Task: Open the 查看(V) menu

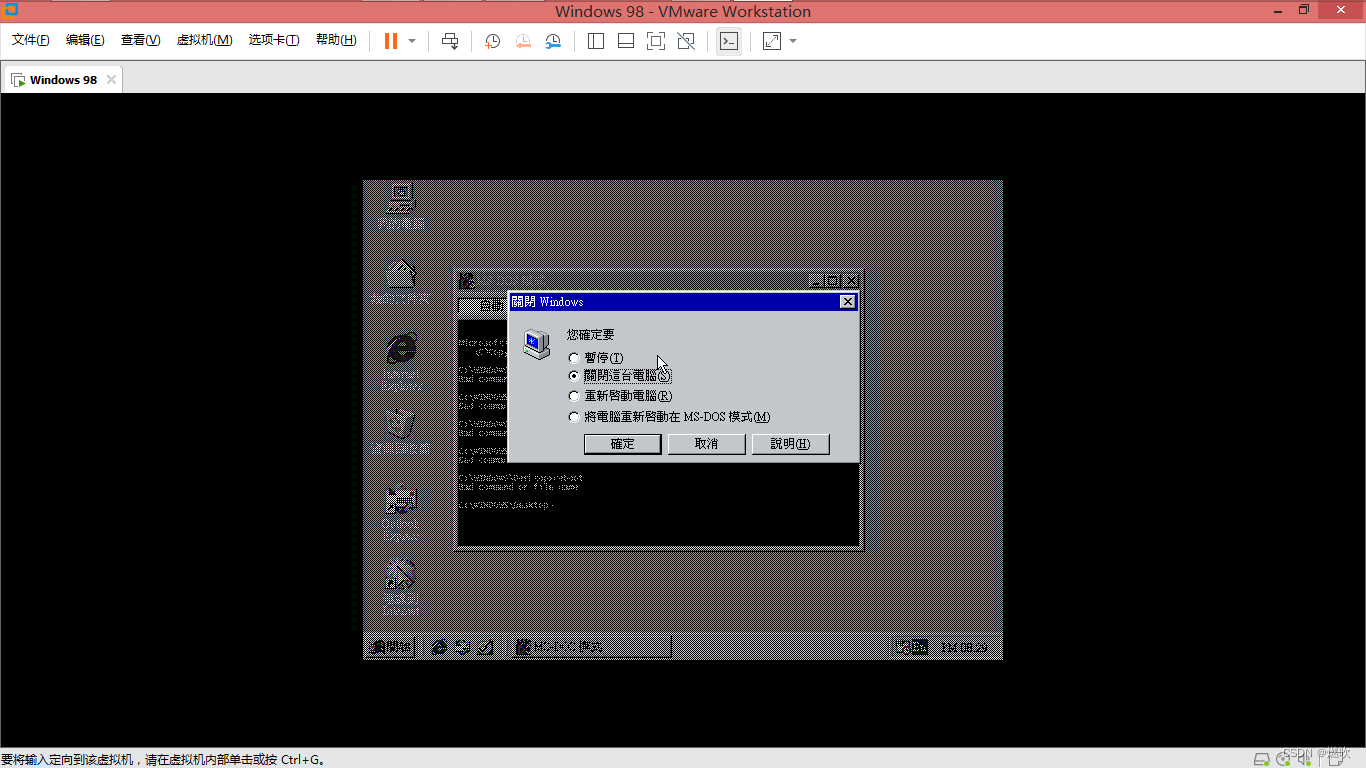Action: coord(140,40)
